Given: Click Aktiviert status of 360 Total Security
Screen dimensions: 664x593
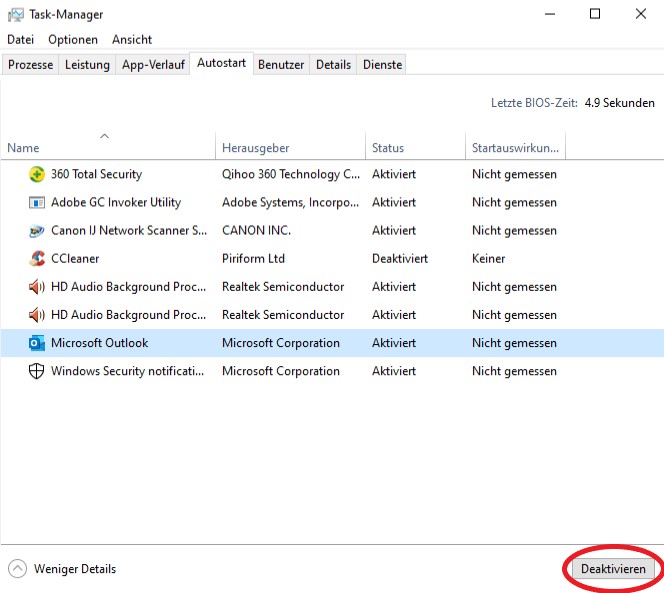Looking at the screenshot, I should point(394,174).
